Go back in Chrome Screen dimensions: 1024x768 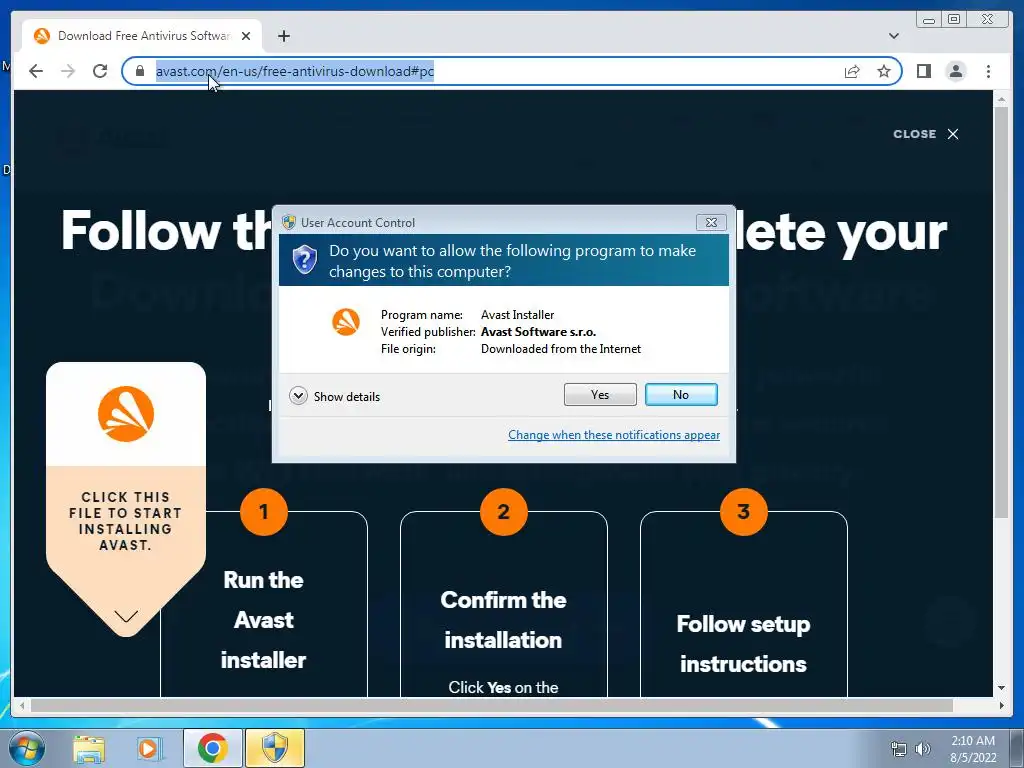pos(36,71)
